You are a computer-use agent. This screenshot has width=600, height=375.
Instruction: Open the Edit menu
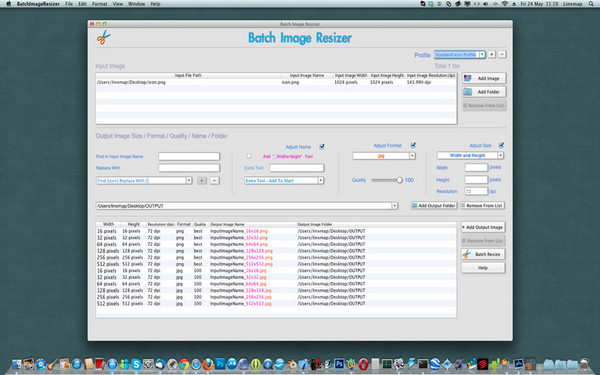[82, 4]
